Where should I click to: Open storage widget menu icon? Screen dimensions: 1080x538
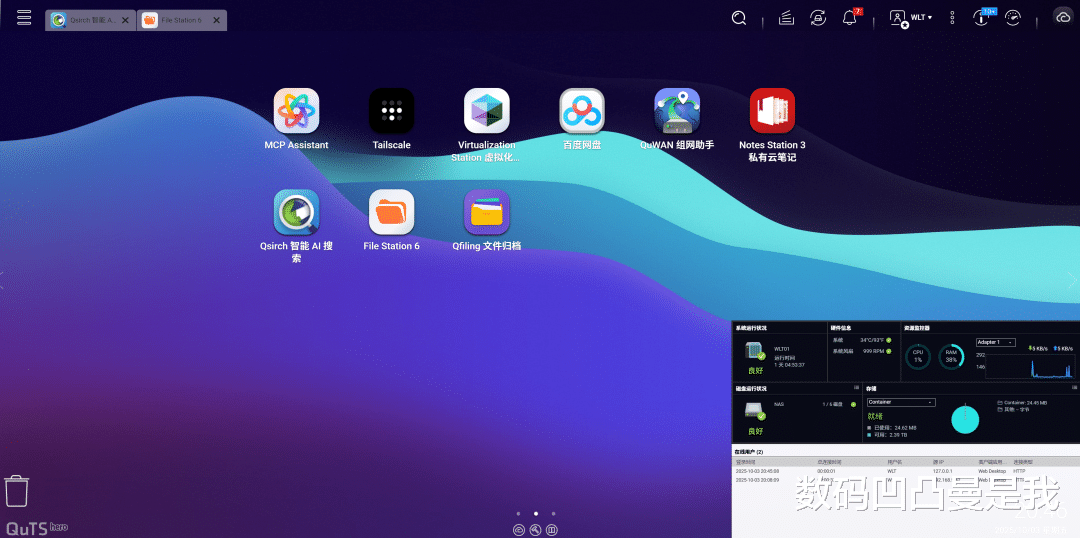click(1074, 388)
